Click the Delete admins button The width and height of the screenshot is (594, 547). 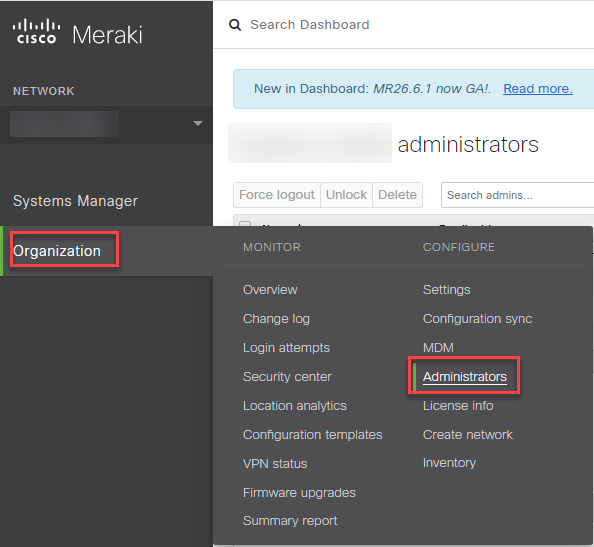(x=397, y=195)
